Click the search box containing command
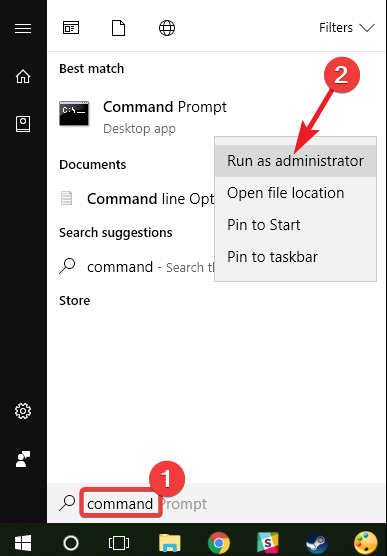This screenshot has width=387, height=556. pyautogui.click(x=217, y=504)
